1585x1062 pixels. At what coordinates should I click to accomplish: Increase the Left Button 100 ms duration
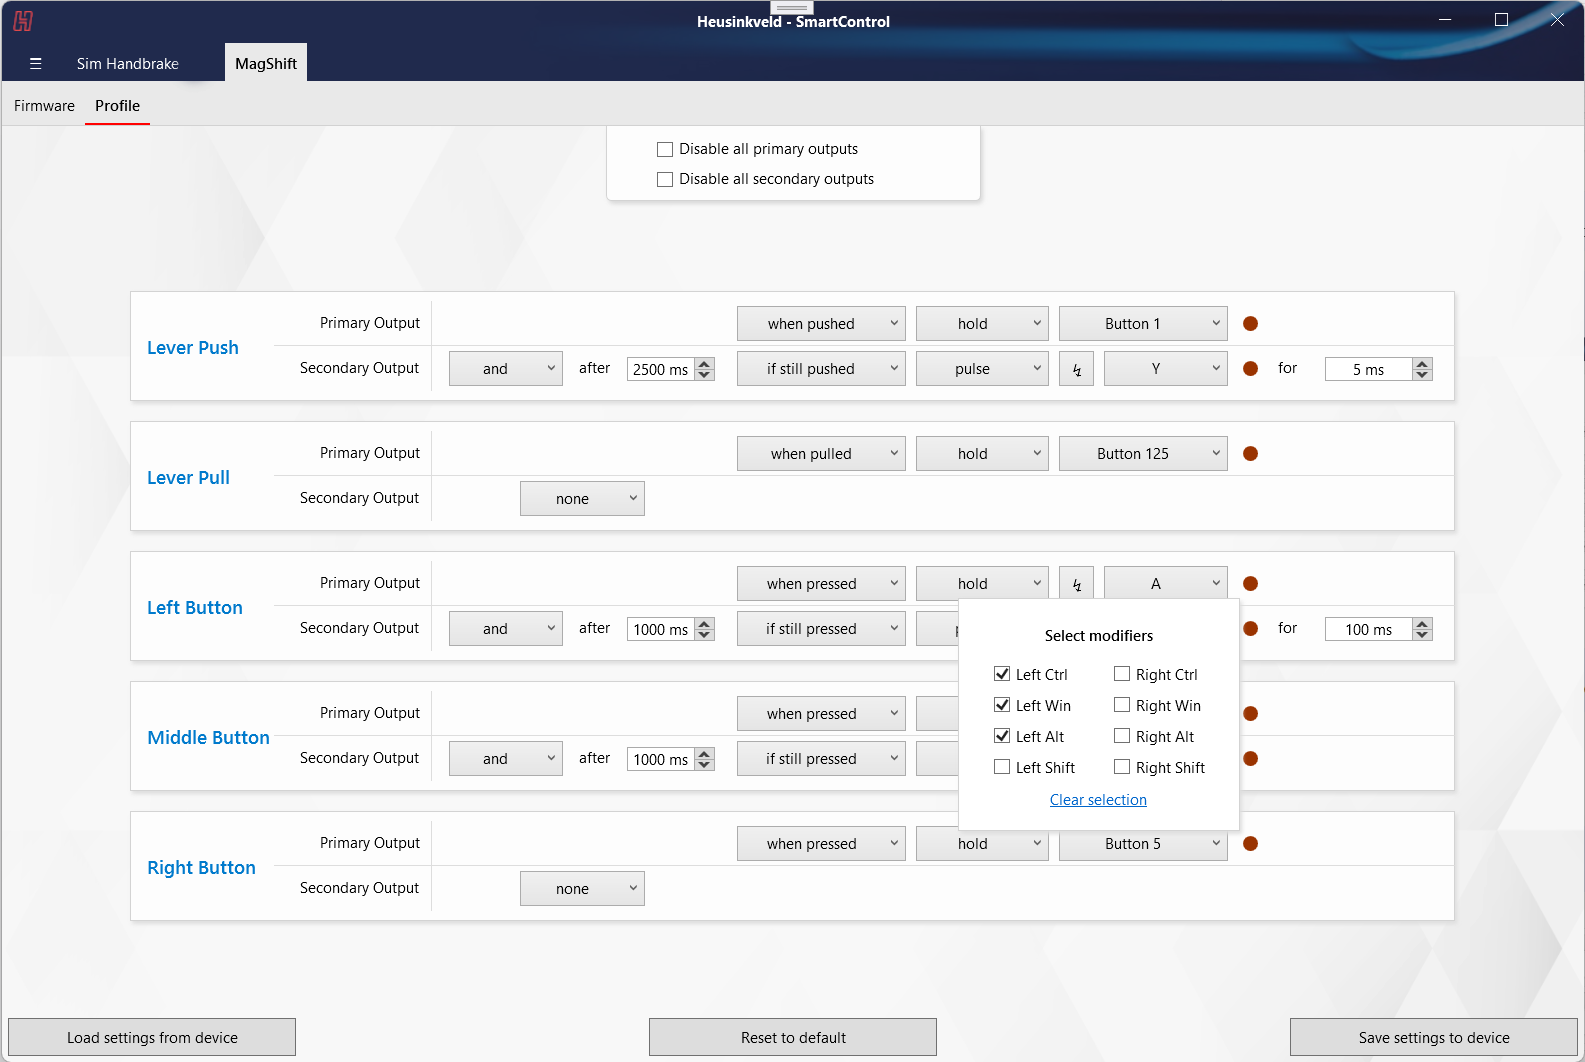coord(1423,624)
